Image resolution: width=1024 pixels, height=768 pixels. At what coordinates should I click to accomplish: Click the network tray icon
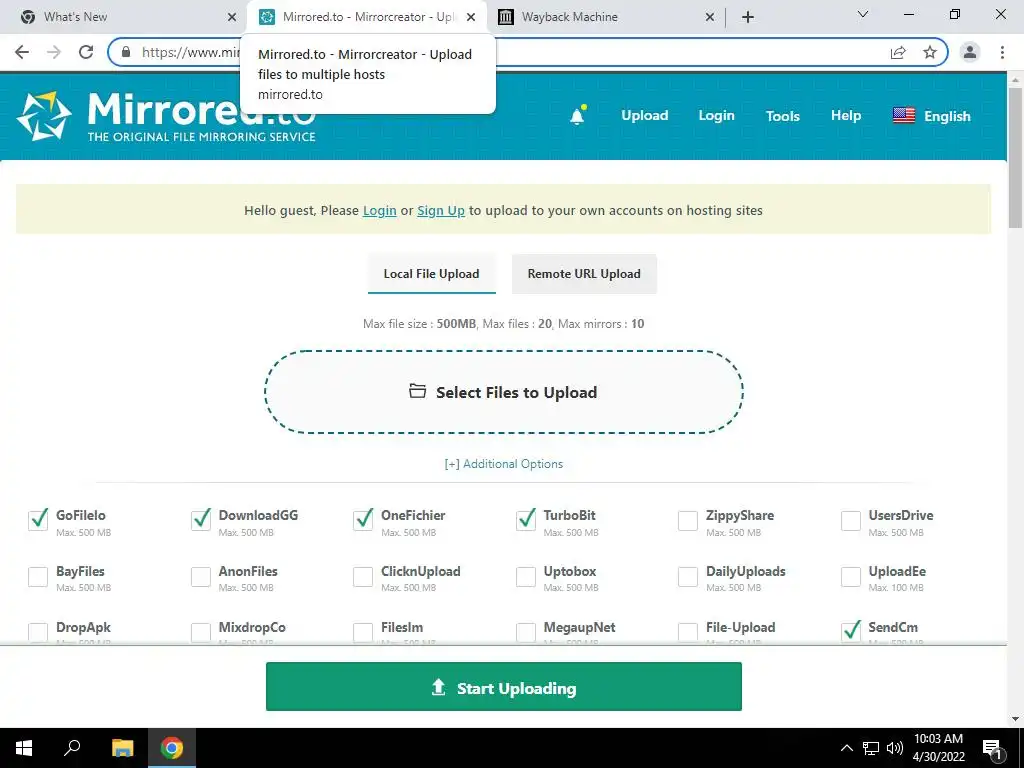(871, 748)
